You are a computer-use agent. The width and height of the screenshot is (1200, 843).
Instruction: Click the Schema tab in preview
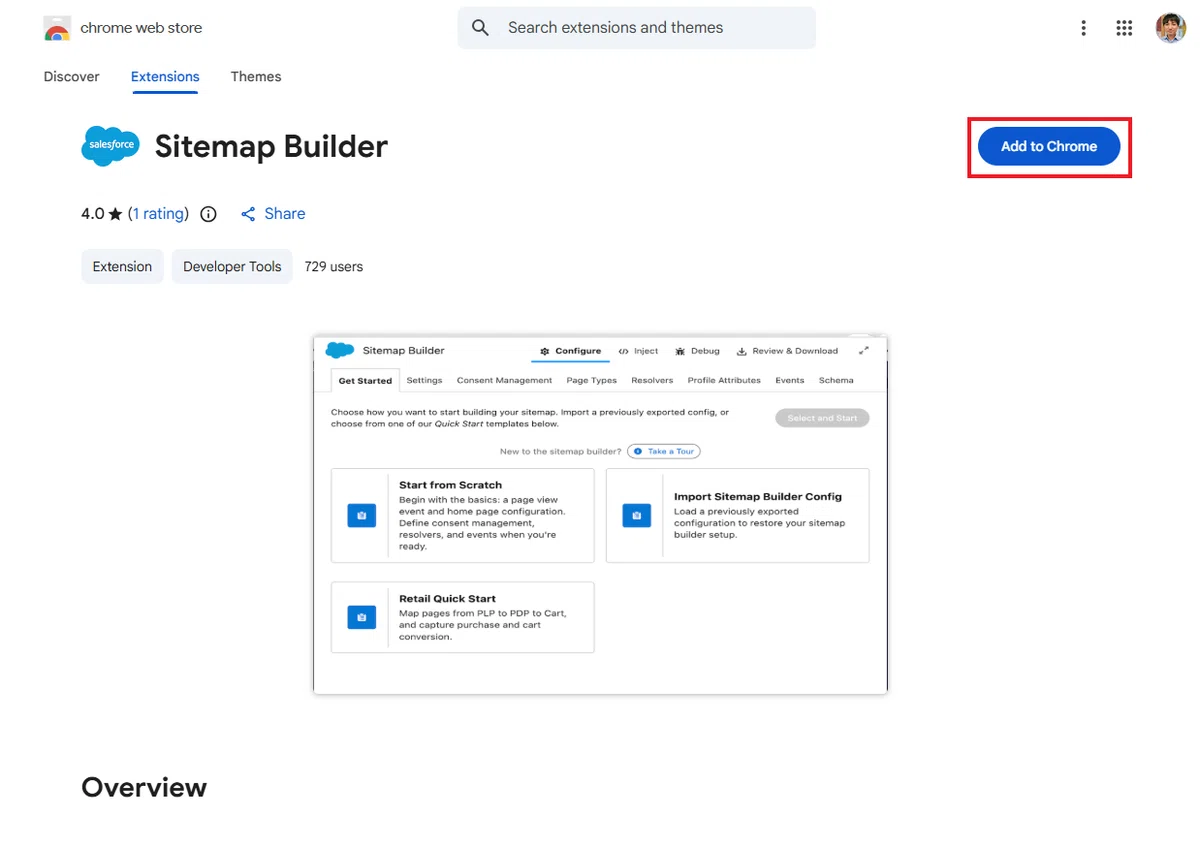coord(836,381)
